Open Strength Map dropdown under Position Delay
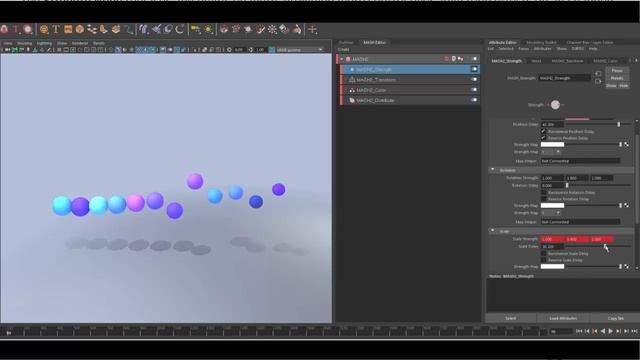The image size is (640, 360). 551,152
